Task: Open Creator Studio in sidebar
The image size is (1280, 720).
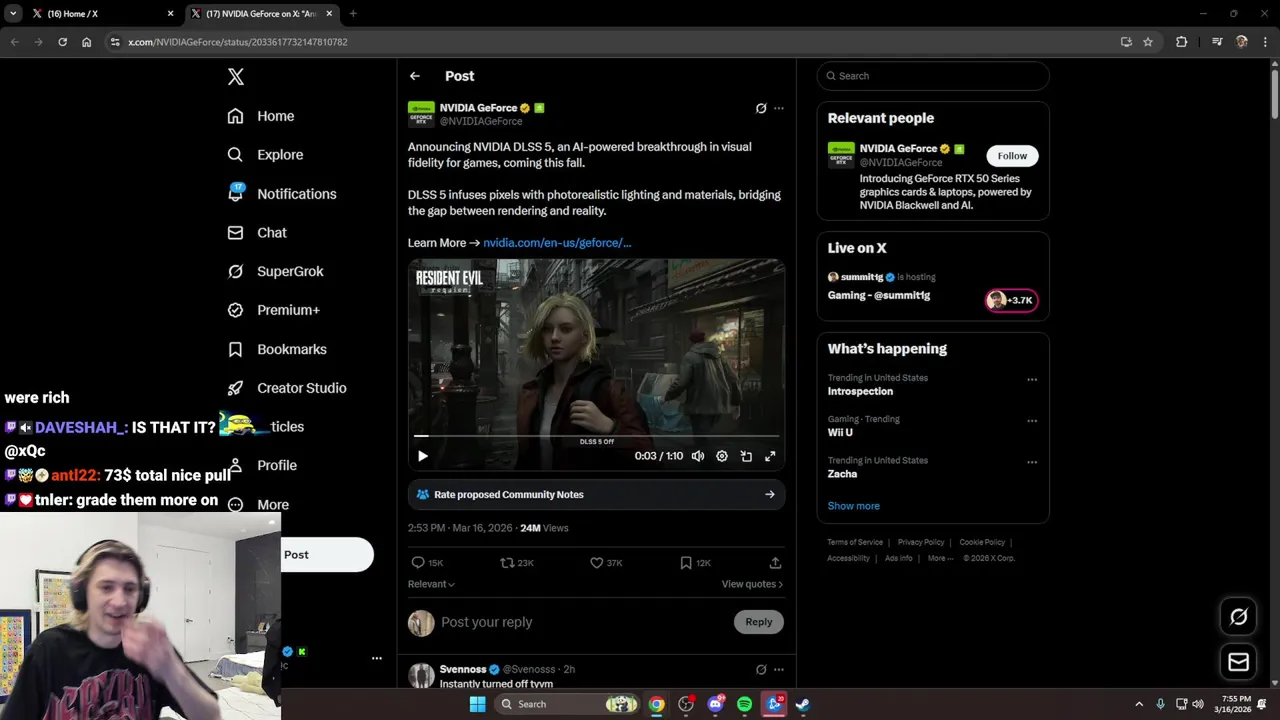Action: click(x=287, y=388)
